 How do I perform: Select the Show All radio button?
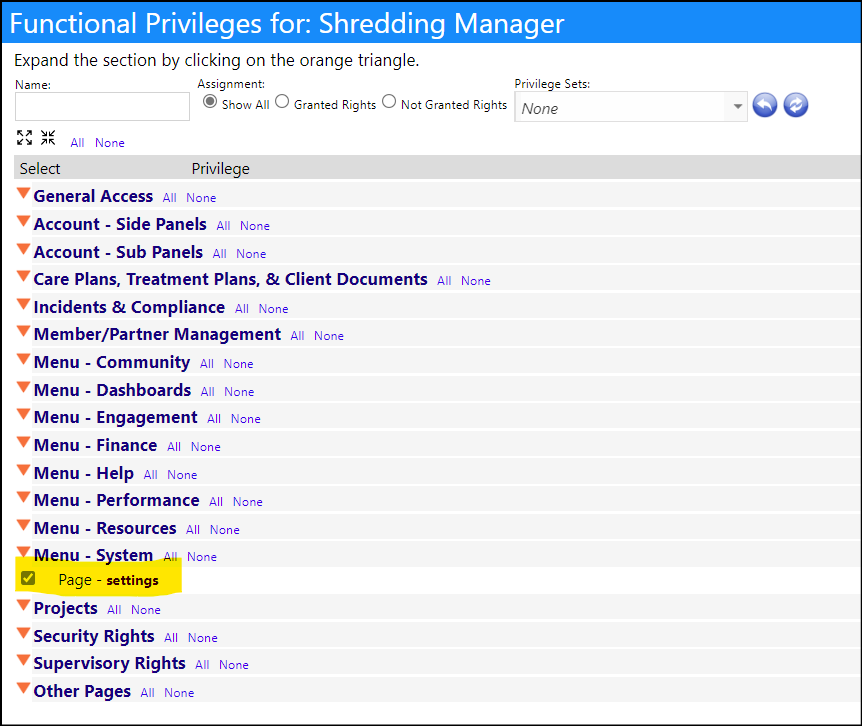point(210,102)
